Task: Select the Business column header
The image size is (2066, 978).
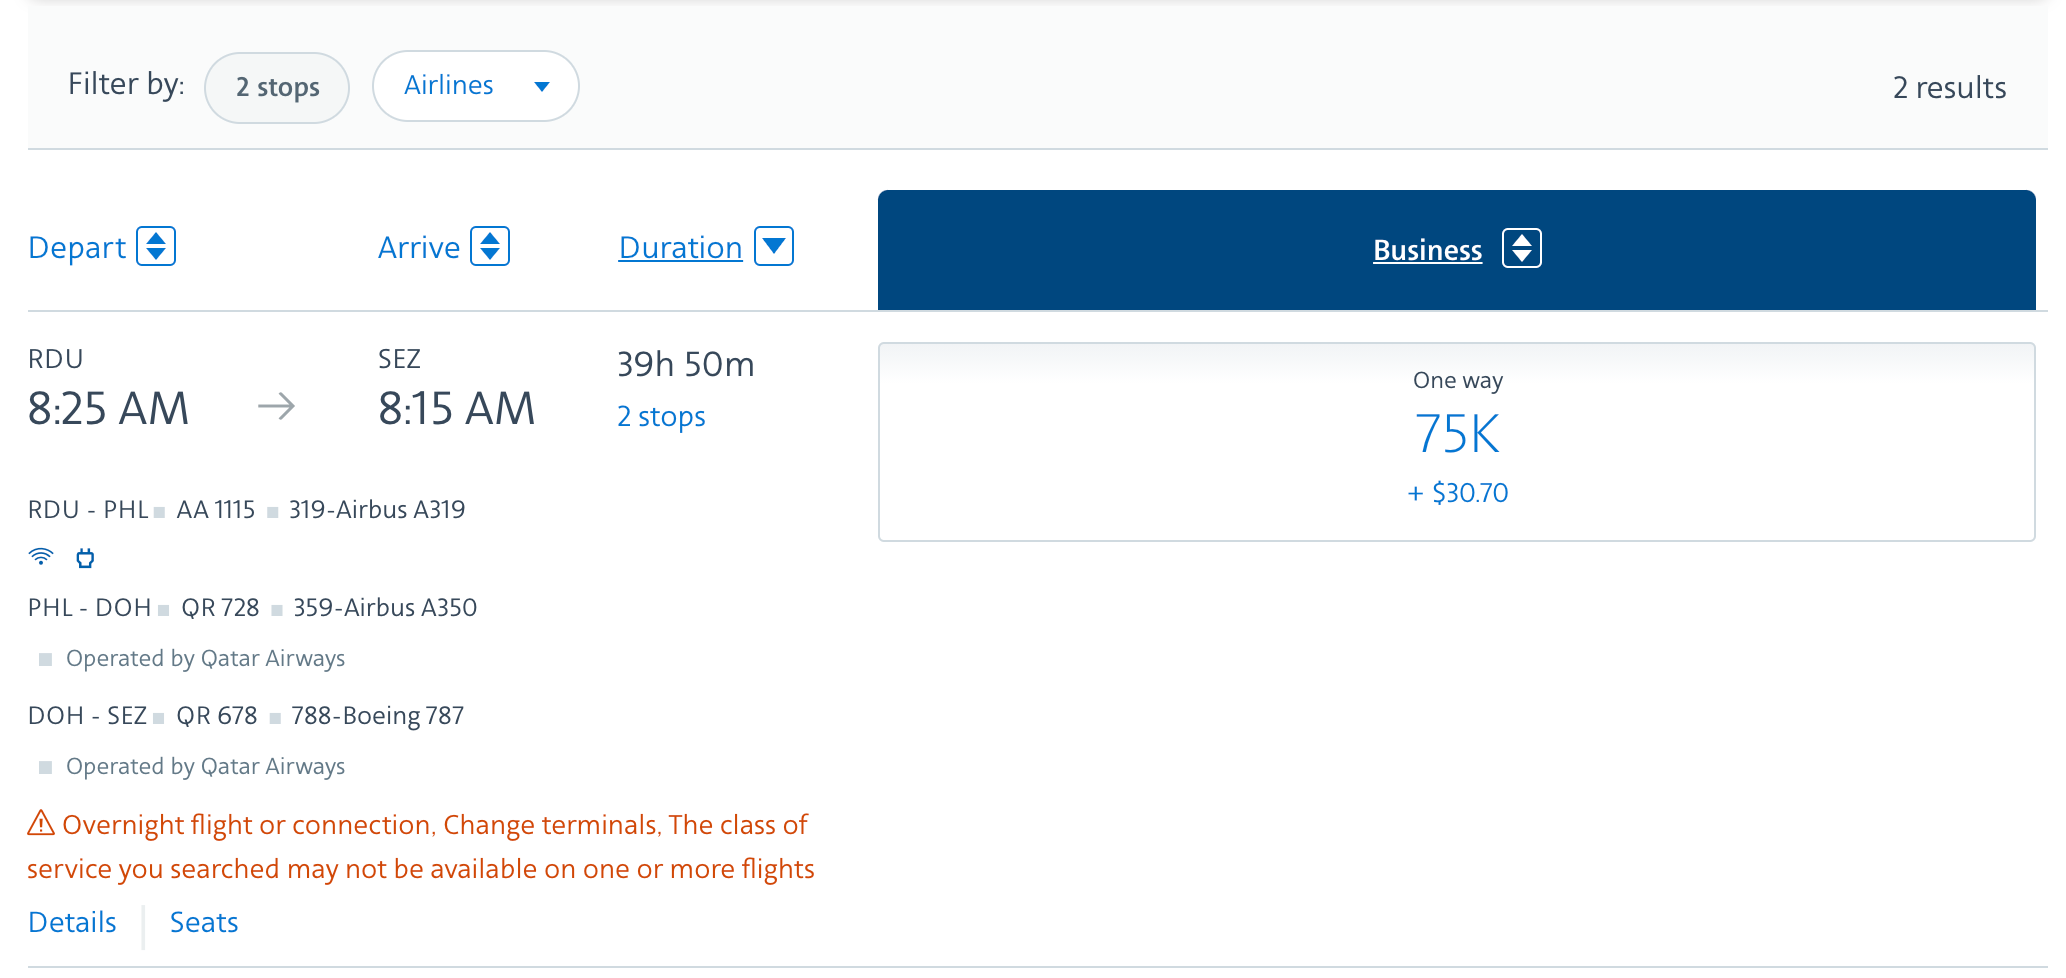Action: tap(1427, 250)
